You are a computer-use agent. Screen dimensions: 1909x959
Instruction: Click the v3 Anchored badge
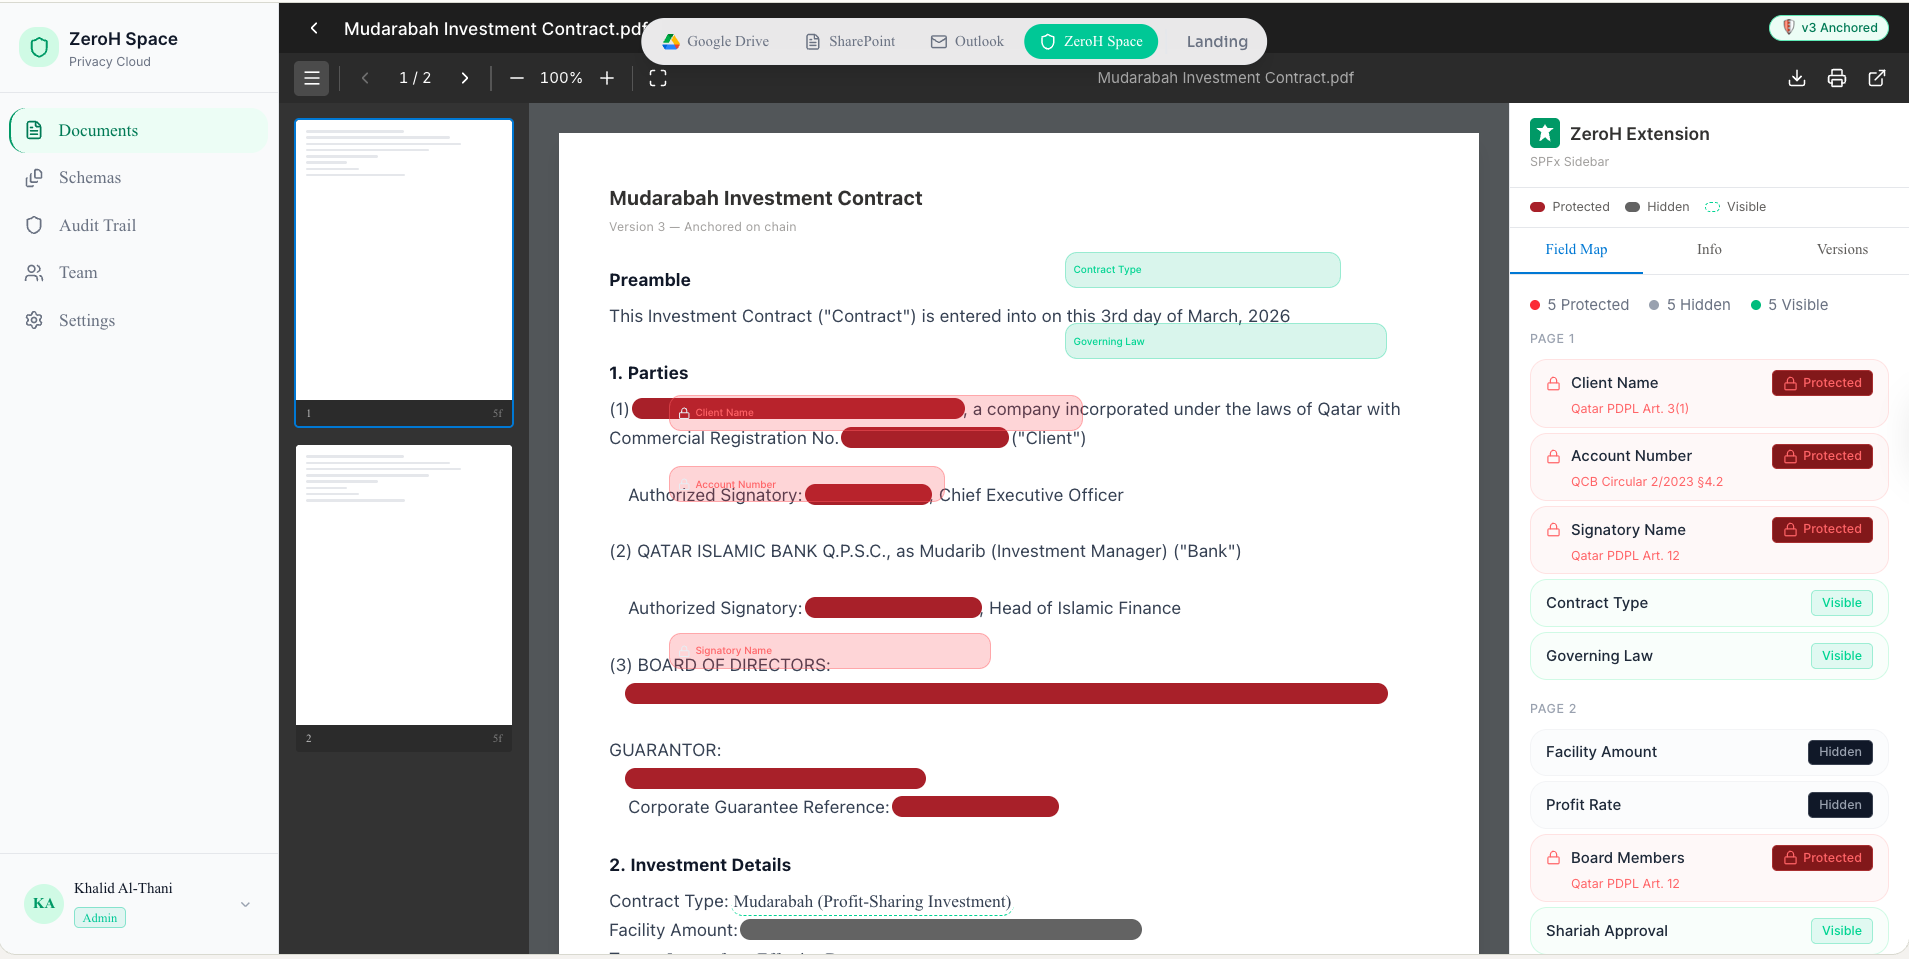point(1829,28)
